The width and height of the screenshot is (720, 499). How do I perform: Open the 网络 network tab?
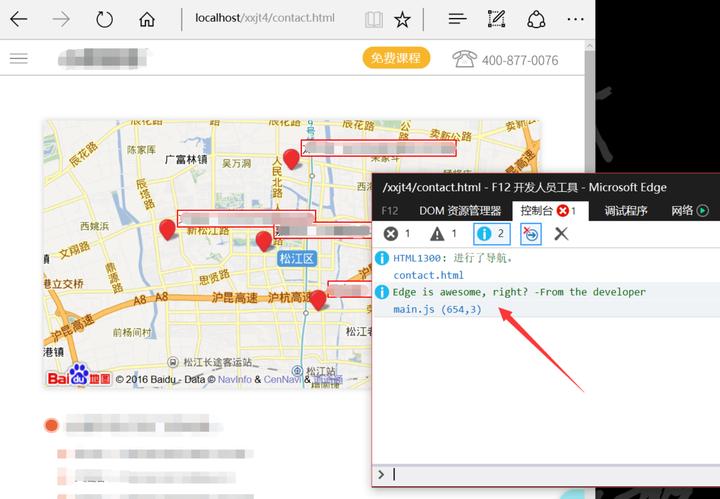[690, 211]
